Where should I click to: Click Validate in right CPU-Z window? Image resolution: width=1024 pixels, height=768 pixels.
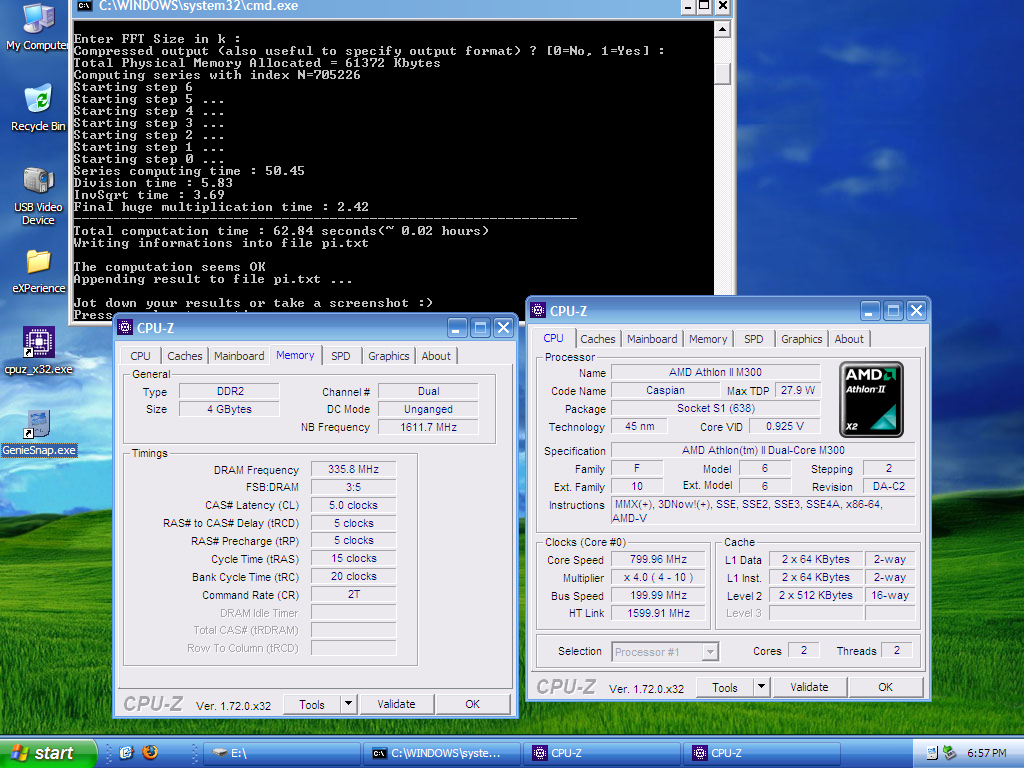pos(809,687)
